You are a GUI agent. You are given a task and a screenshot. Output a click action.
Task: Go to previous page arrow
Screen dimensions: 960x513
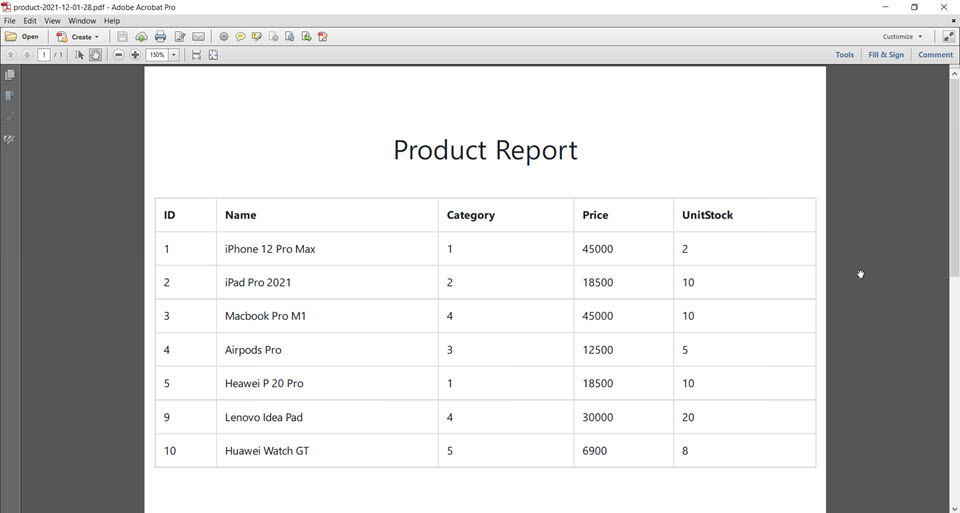(x=10, y=55)
